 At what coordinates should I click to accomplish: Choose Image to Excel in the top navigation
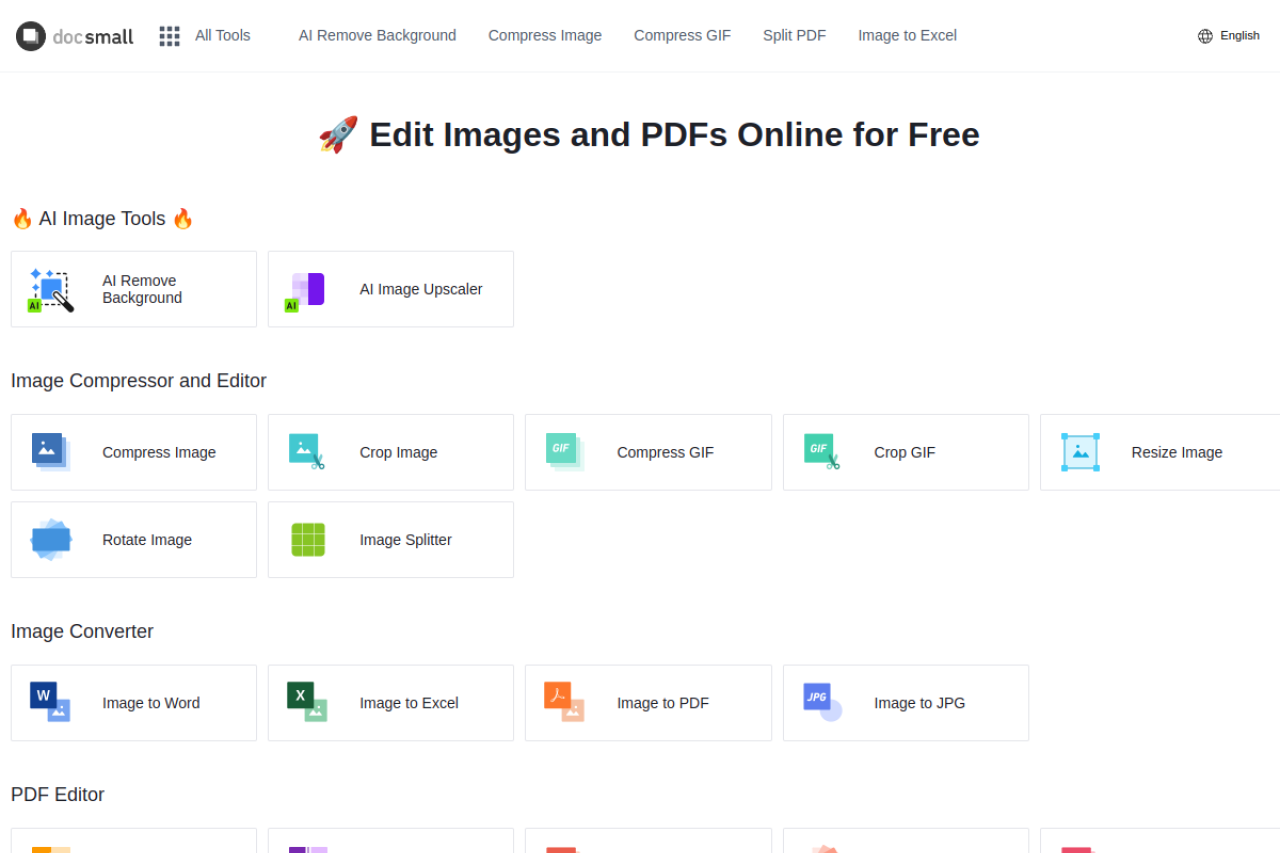[x=907, y=35]
